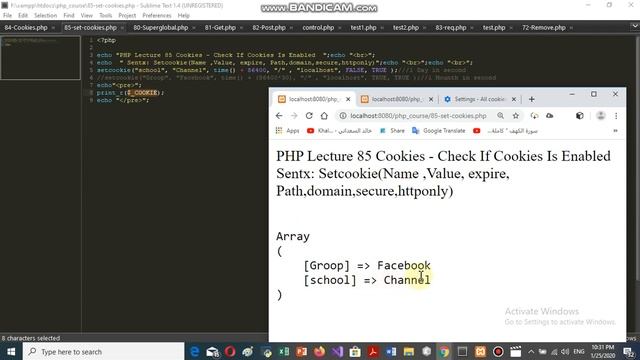View site information icon in address bar

tap(343, 116)
